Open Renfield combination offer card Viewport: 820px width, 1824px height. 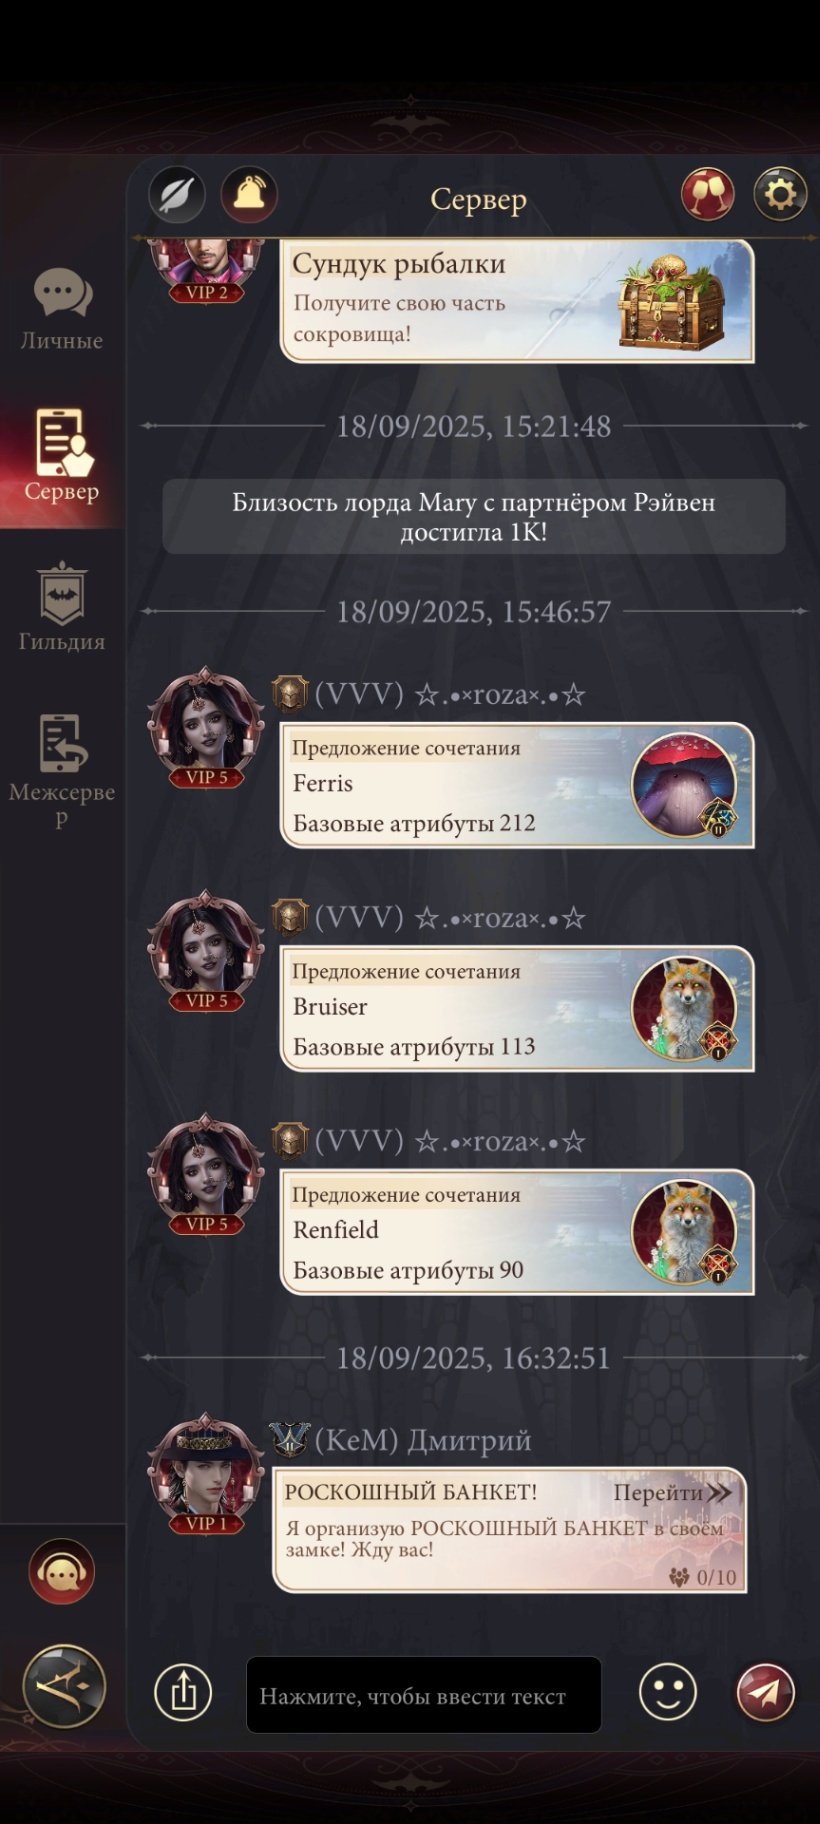coord(517,1232)
